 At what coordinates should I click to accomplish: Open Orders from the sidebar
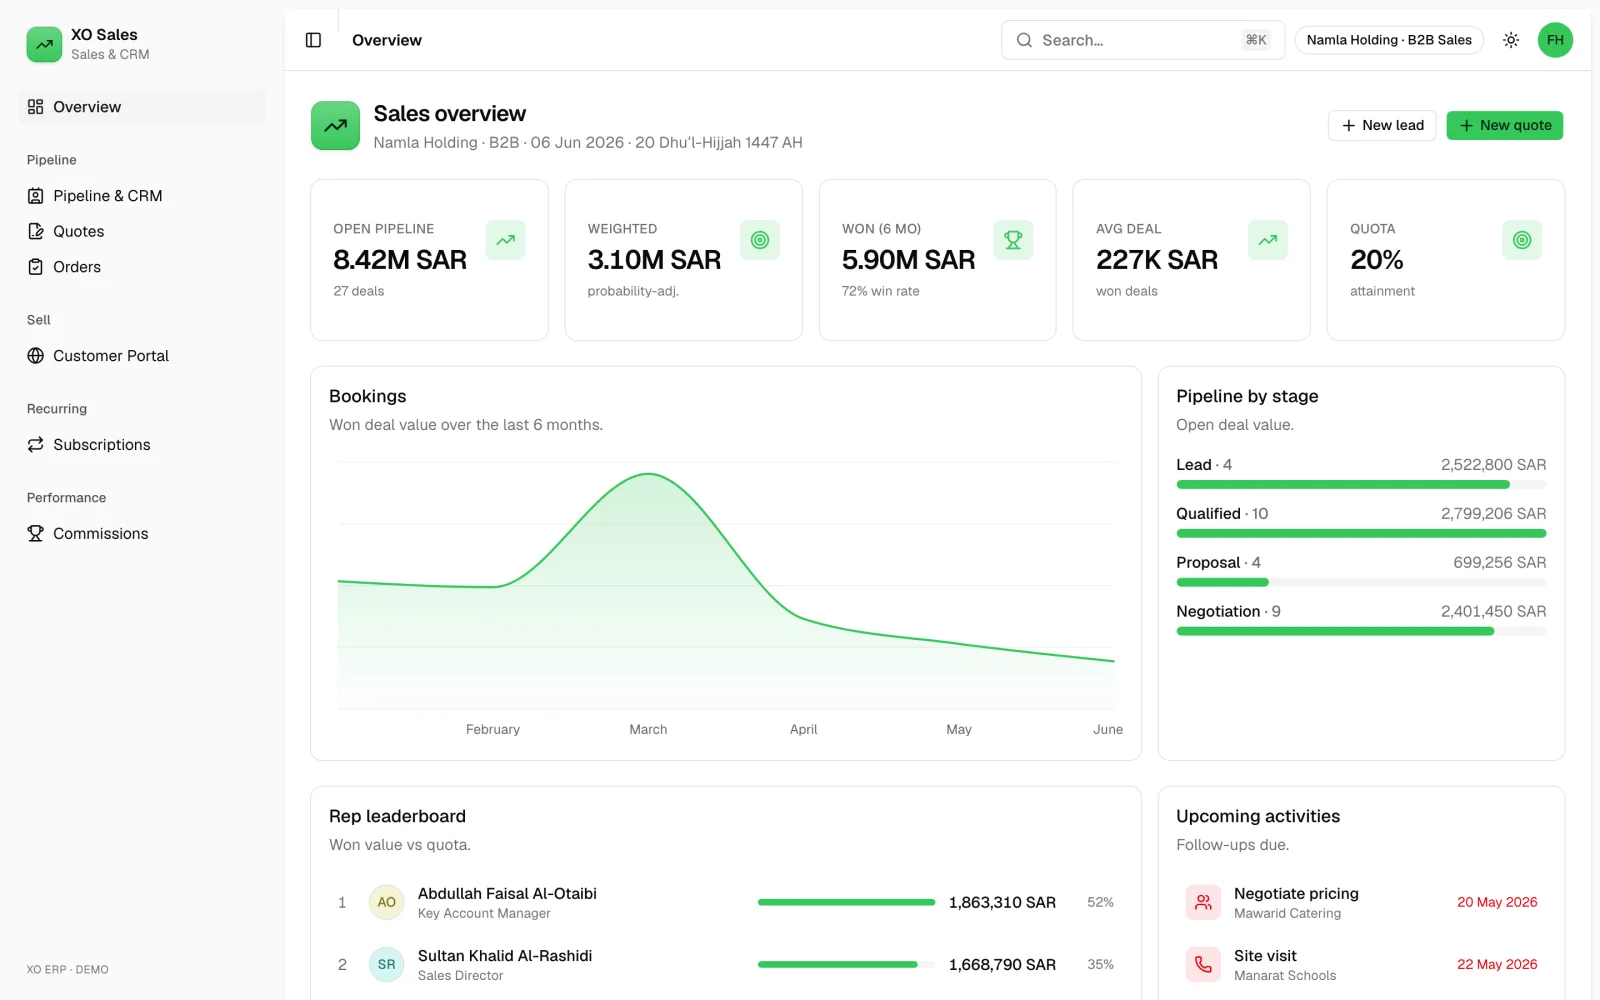click(142, 267)
